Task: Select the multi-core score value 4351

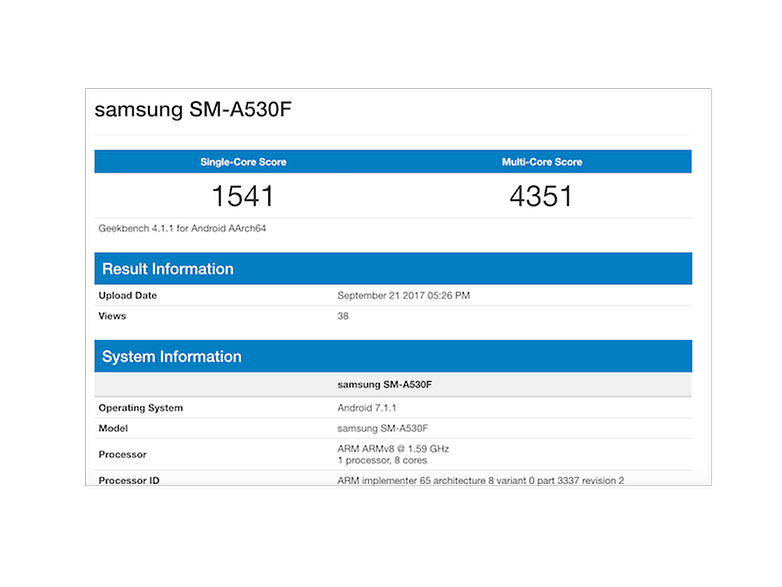Action: (541, 196)
